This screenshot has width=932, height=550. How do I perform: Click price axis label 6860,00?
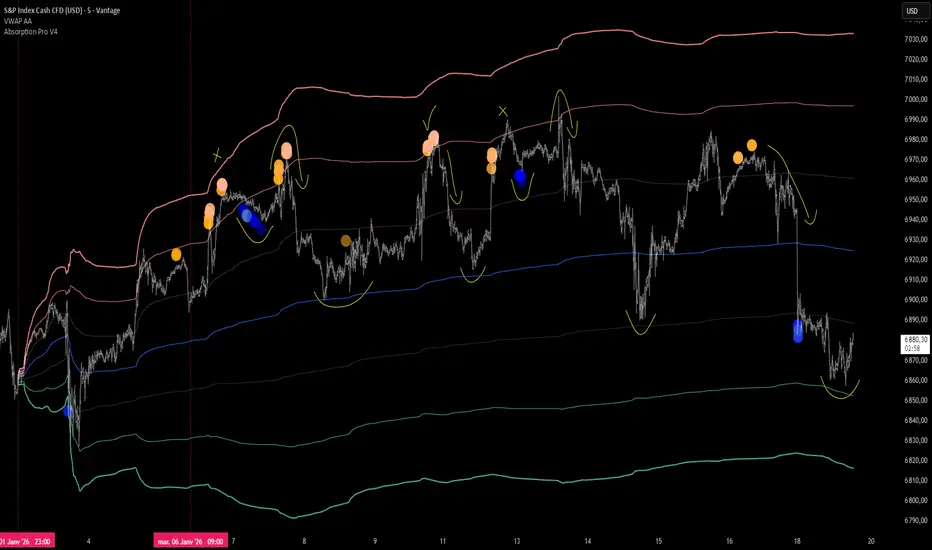[x=916, y=380]
